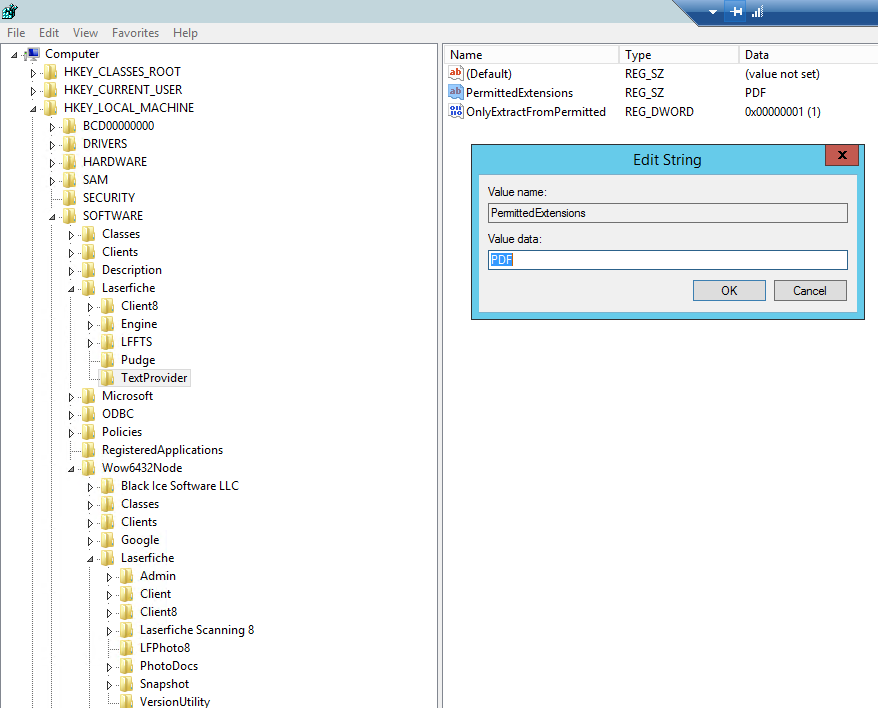The height and width of the screenshot is (708, 878).
Task: Expand the Laserfiche Scanning 8 key
Action: point(109,631)
